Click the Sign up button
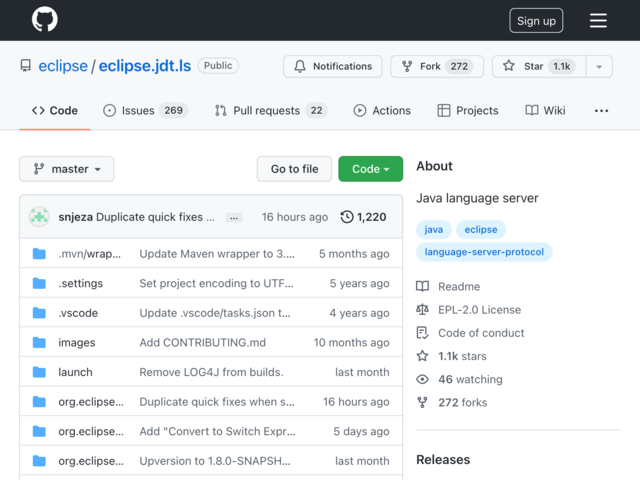Screen dimensions: 640x480 tap(536, 20)
